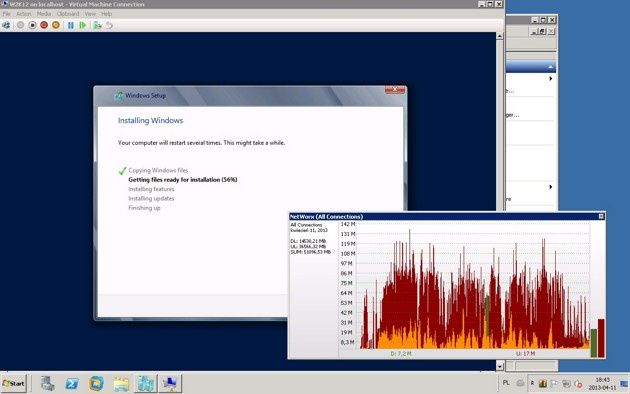Click the VM window scroll-down arrow
The width and height of the screenshot is (630, 394).
tap(500, 366)
